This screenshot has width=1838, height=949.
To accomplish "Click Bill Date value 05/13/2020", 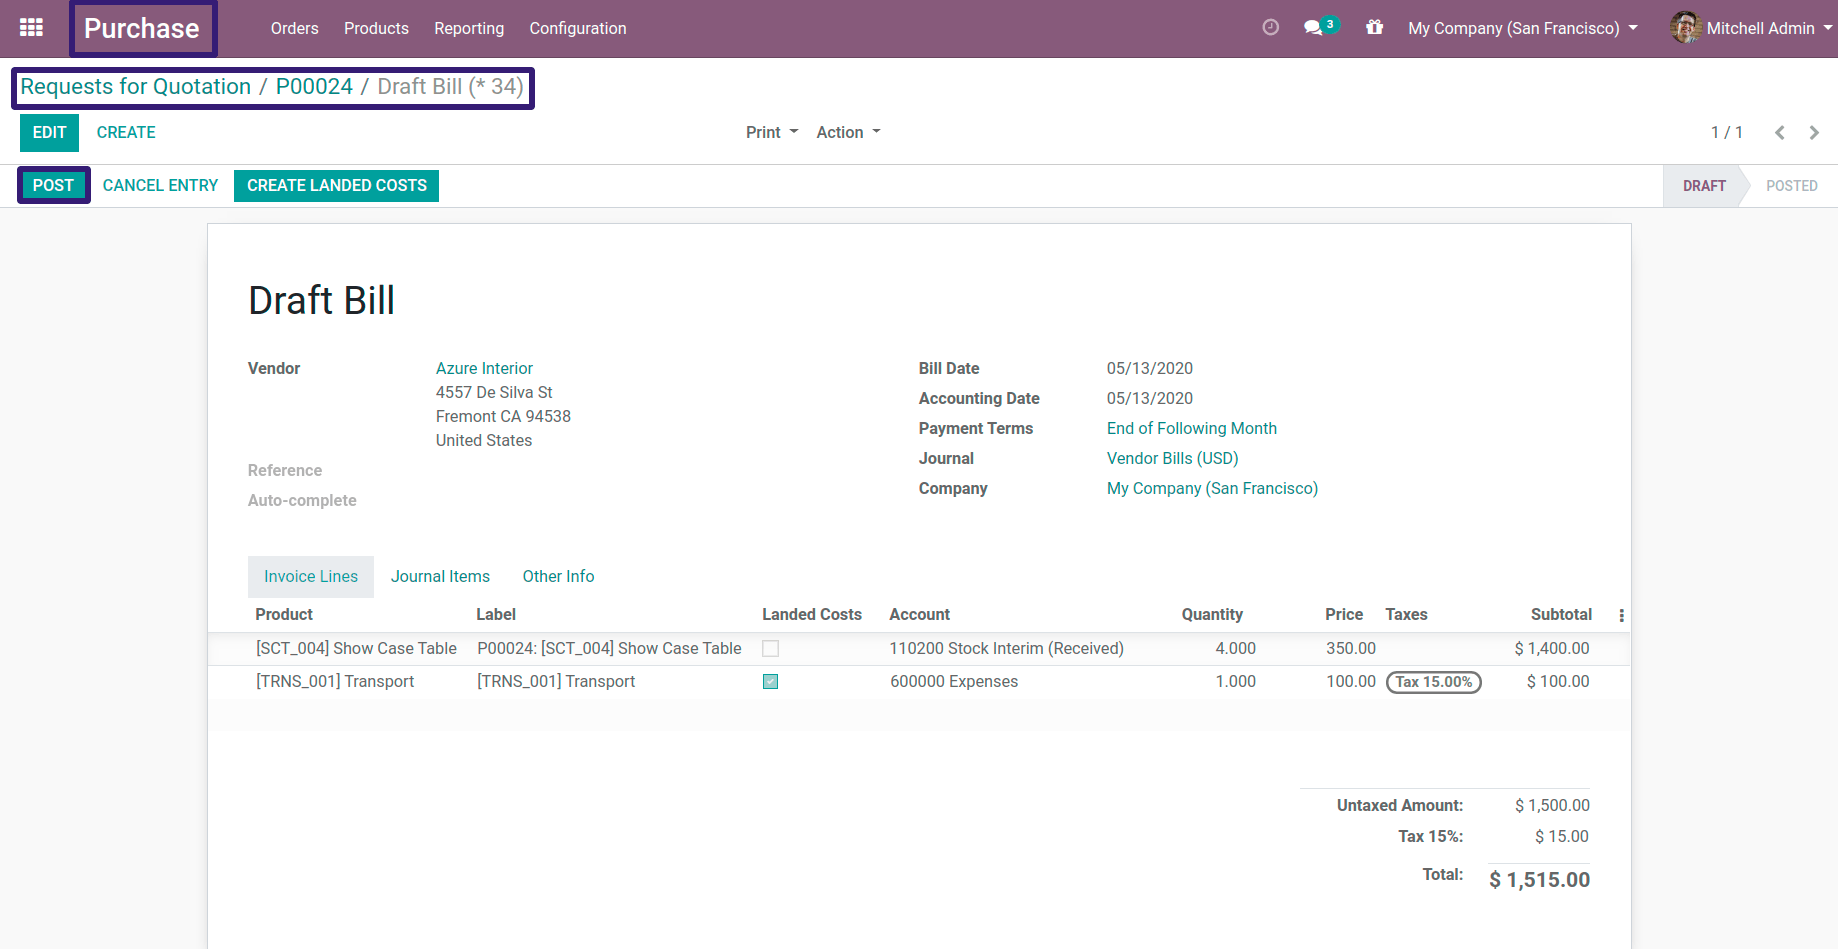I will pos(1150,369).
